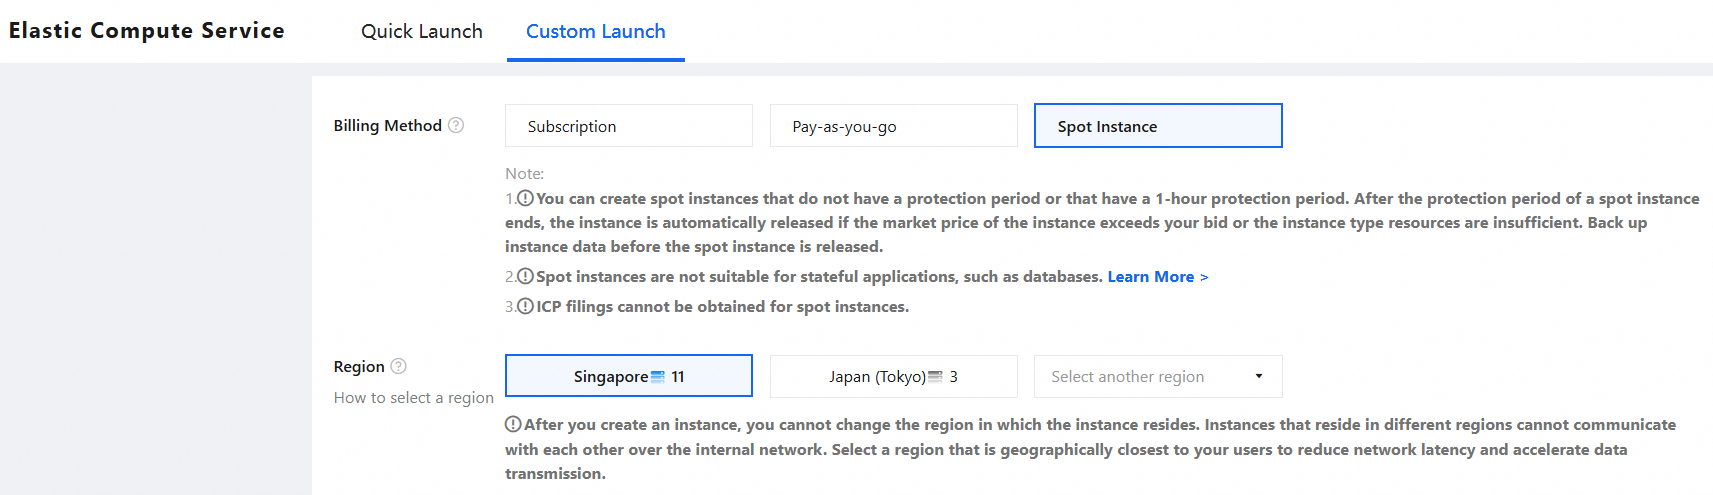Screen dimensions: 1713x495
Task: Click the Billing Method label text
Action: coord(387,126)
